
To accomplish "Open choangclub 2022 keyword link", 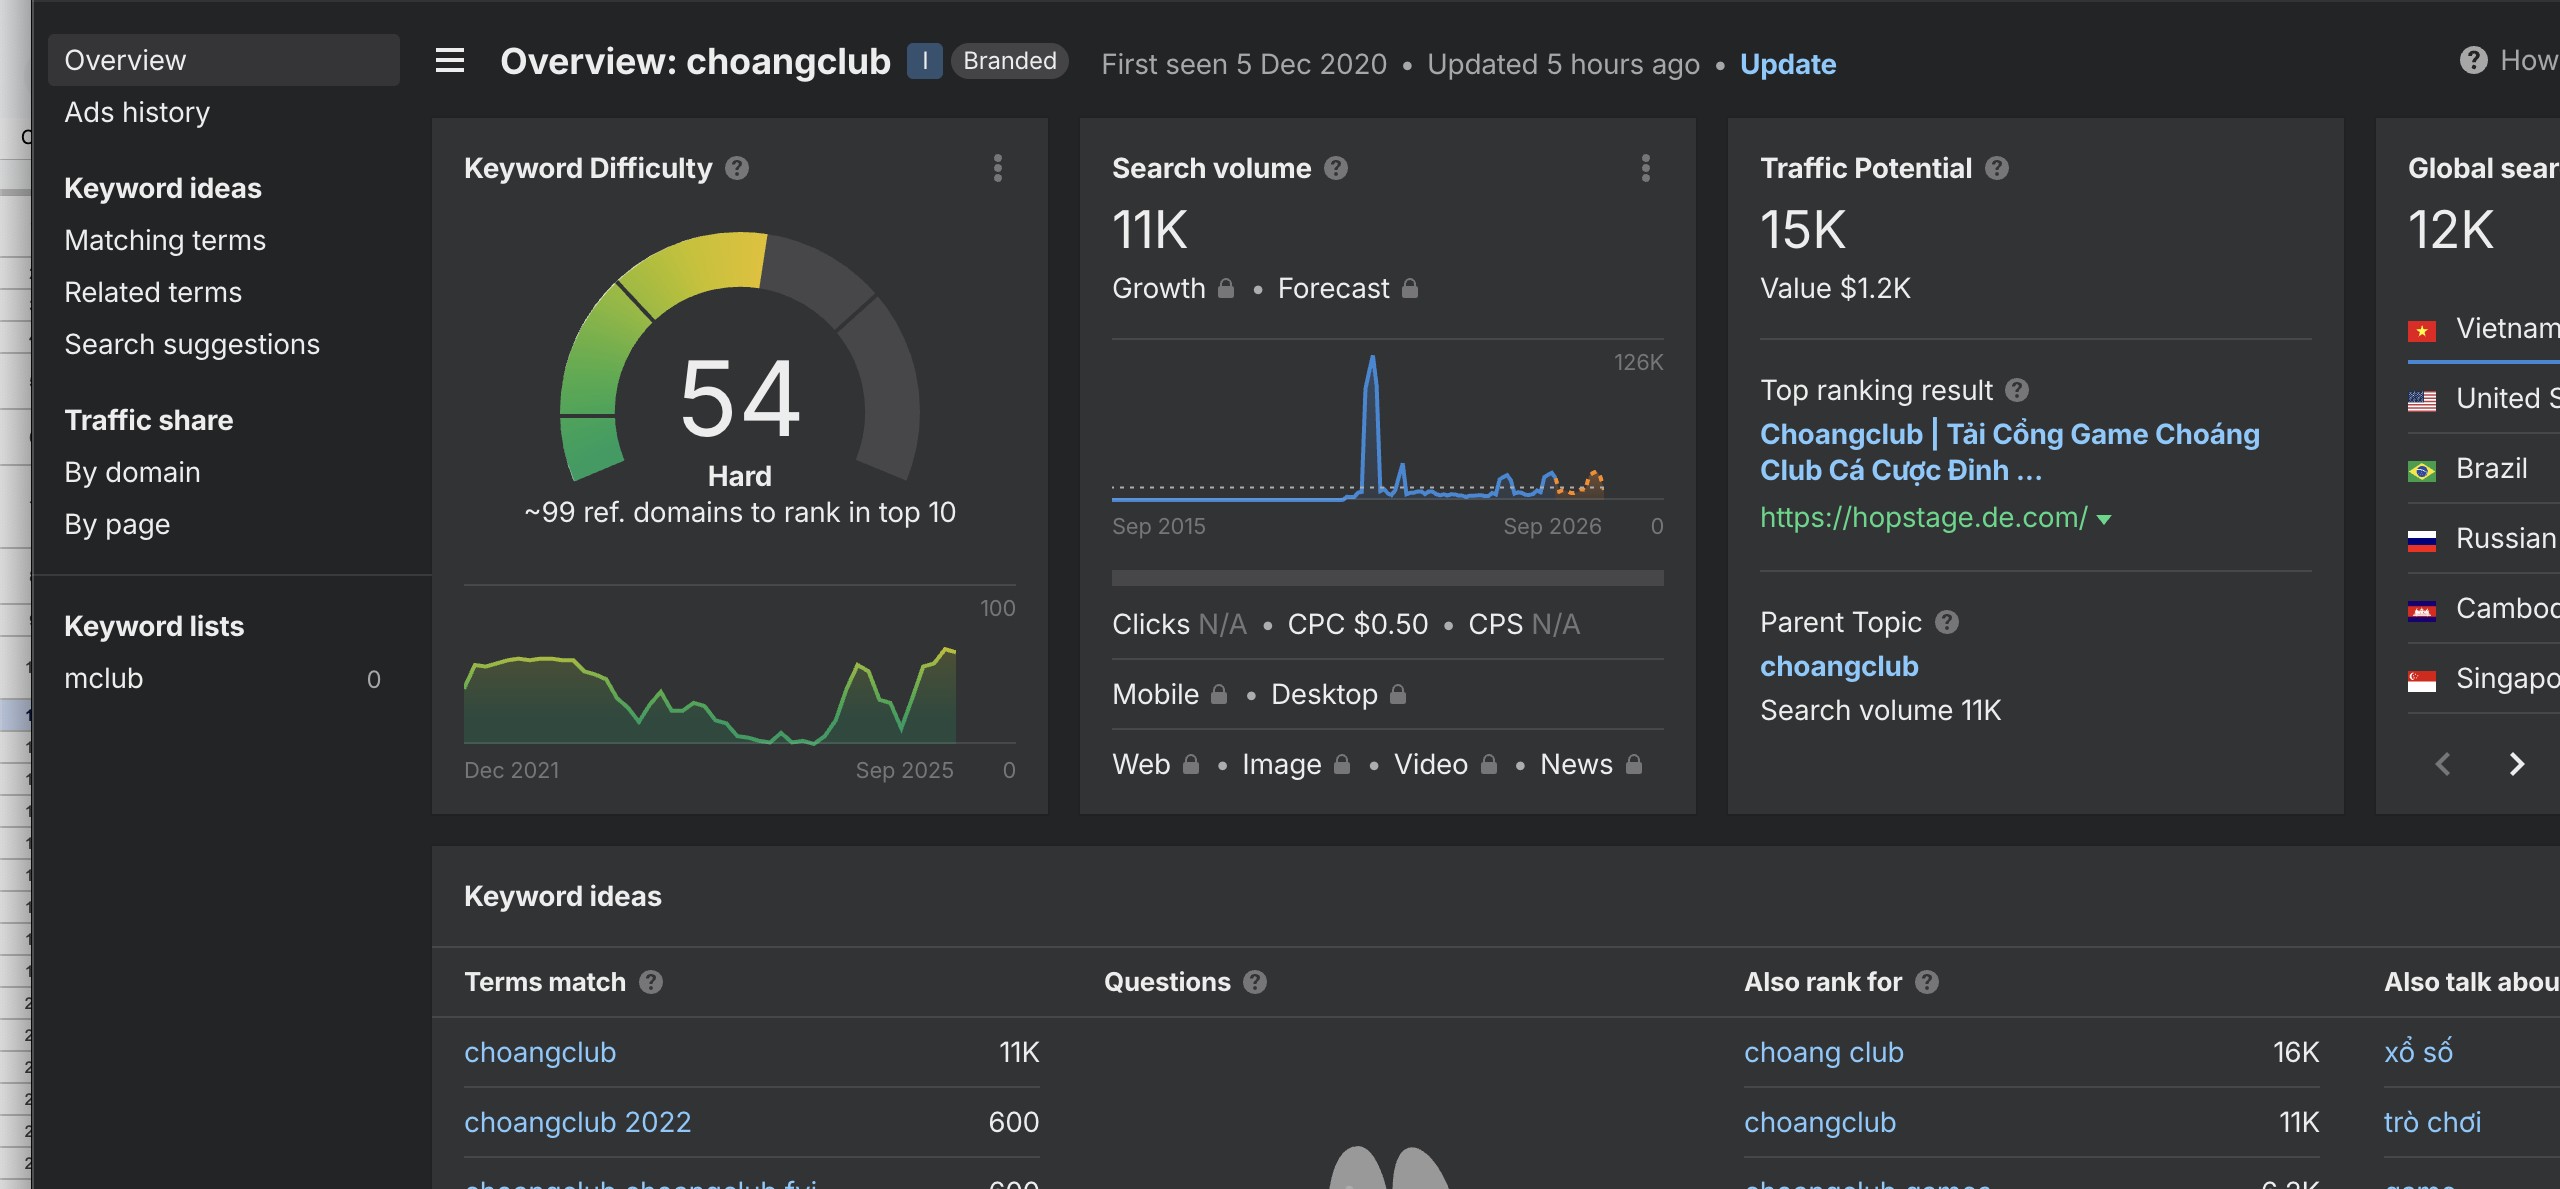I will [577, 1122].
